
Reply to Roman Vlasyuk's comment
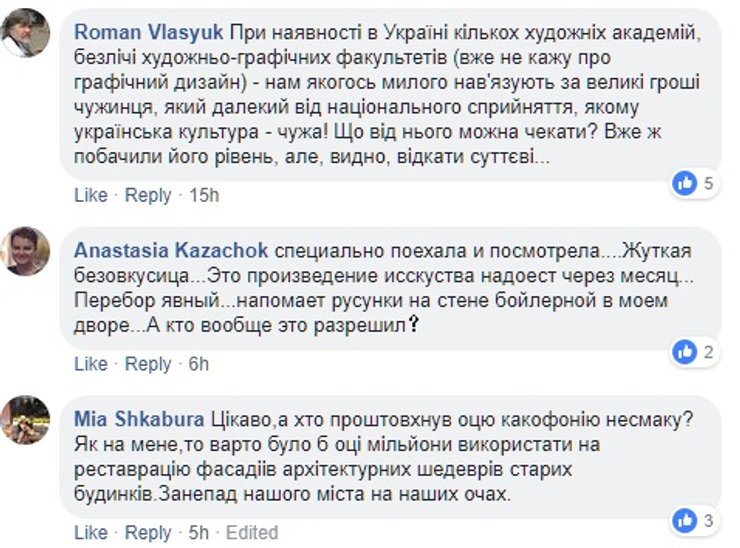[148, 195]
